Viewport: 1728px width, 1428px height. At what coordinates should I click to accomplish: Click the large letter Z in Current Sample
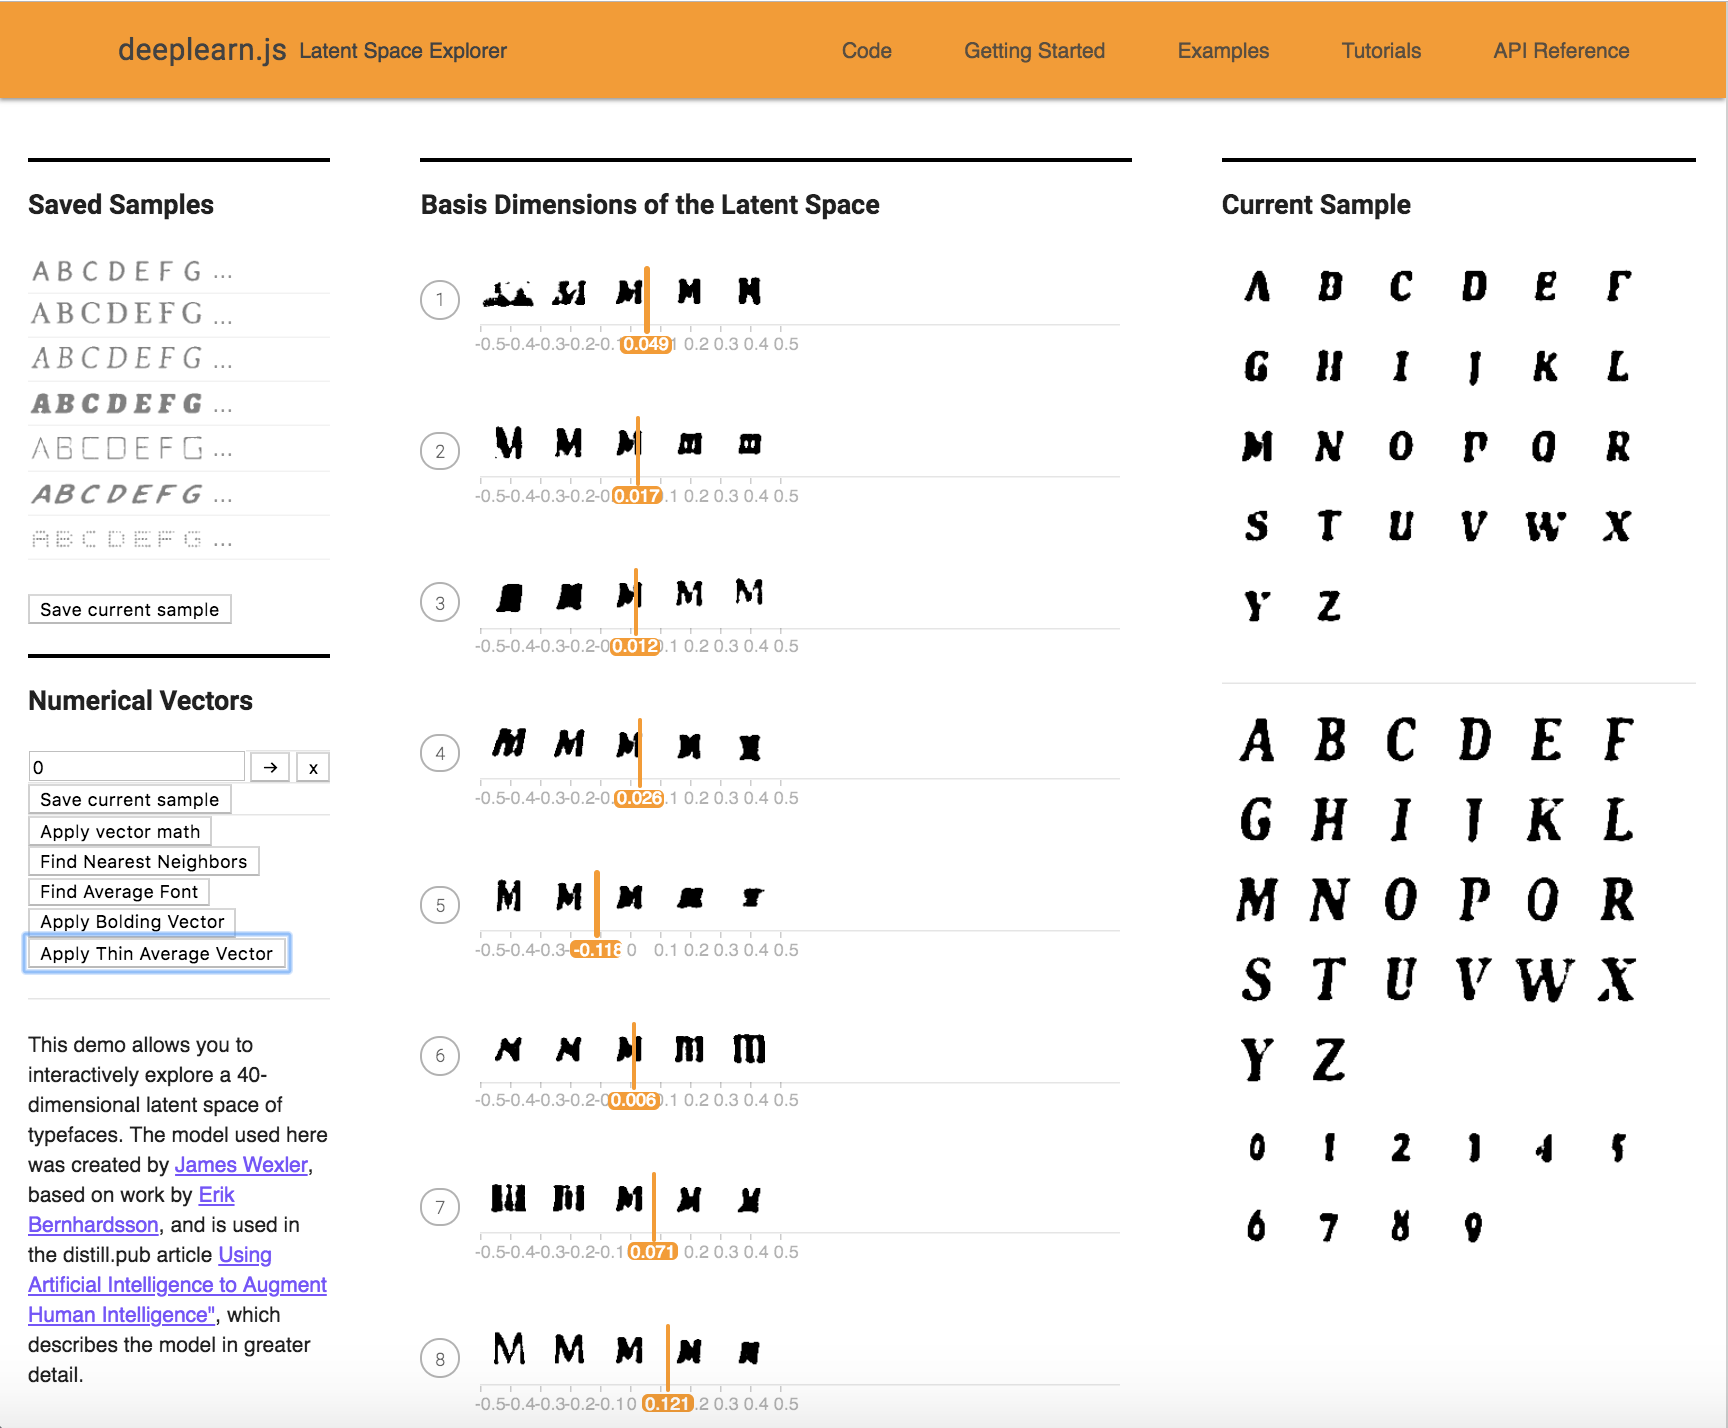(x=1329, y=1060)
